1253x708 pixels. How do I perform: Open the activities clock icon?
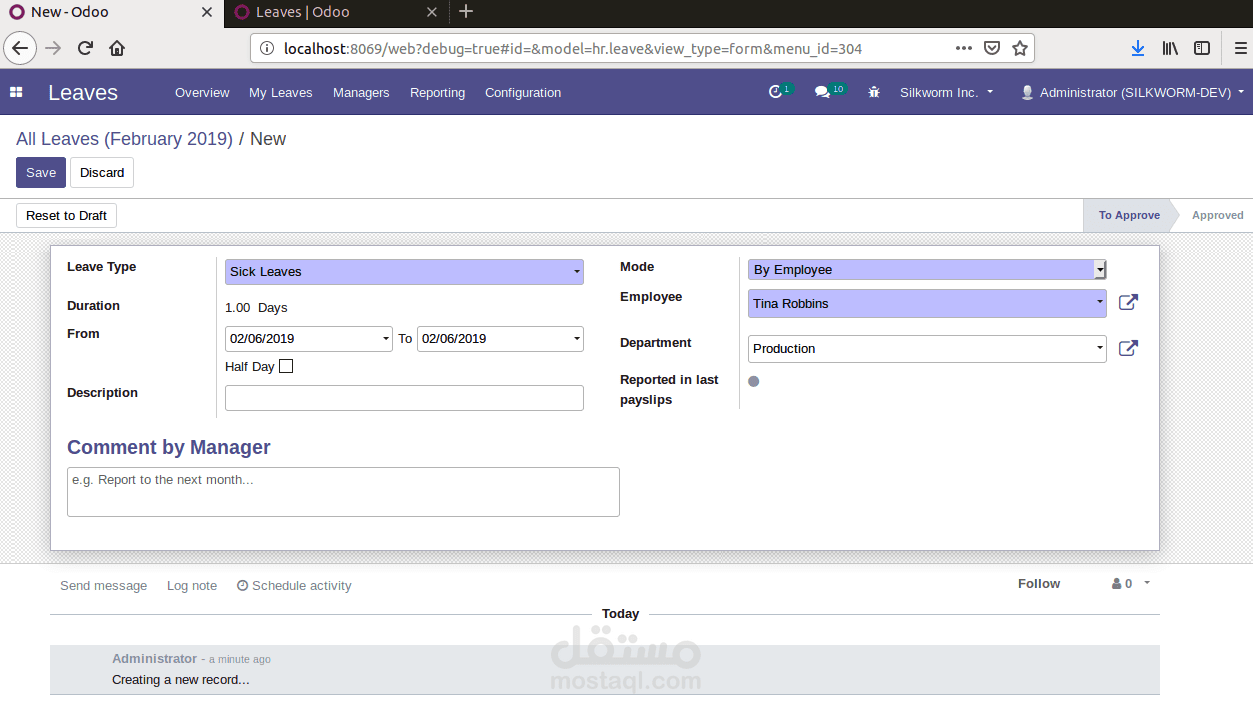(775, 92)
